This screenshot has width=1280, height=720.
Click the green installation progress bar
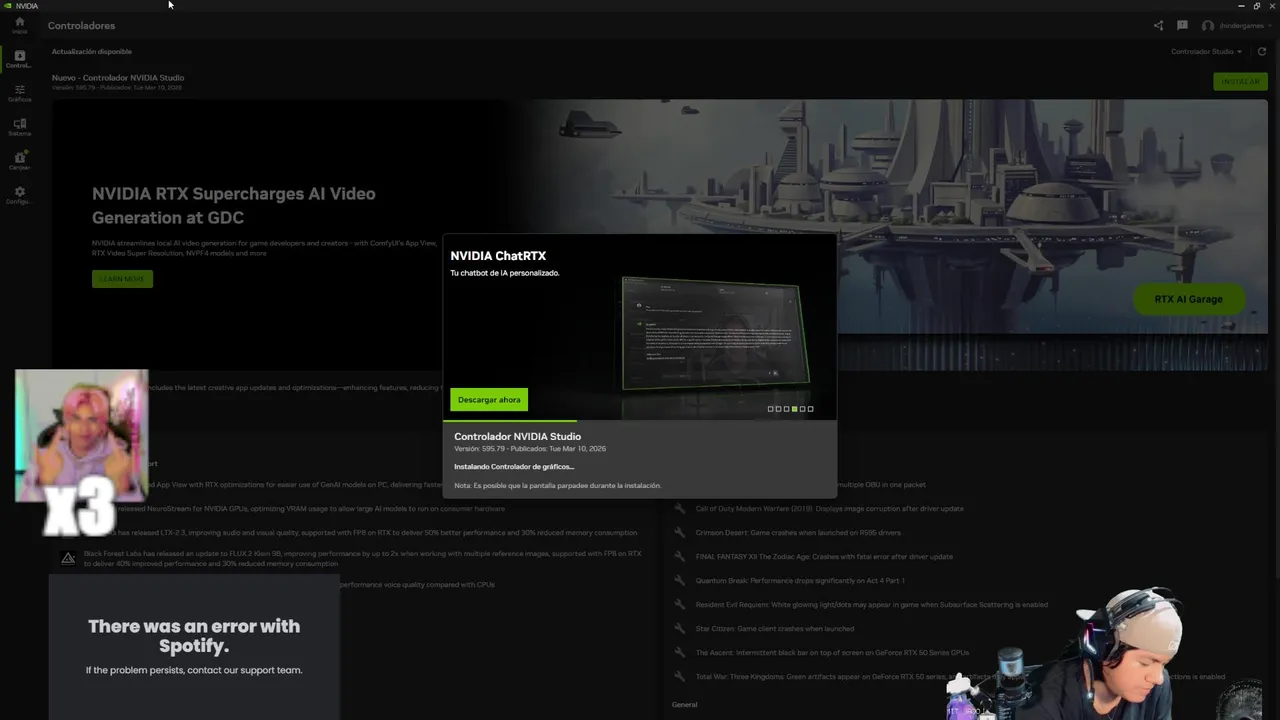[510, 421]
